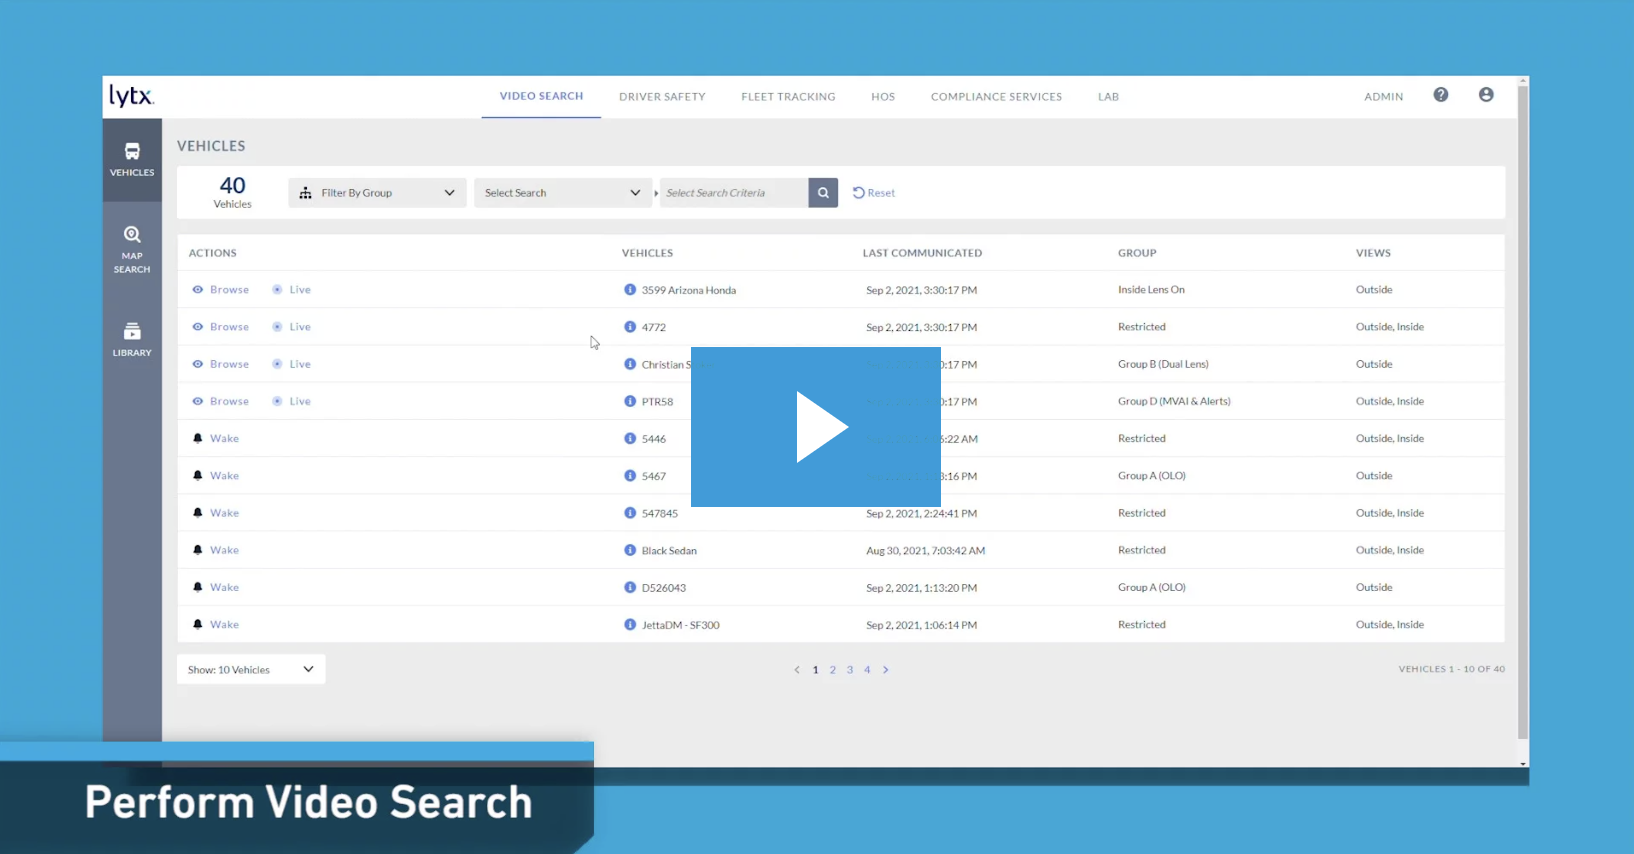
Task: Click the Select Search Criteria field
Action: pos(733,193)
